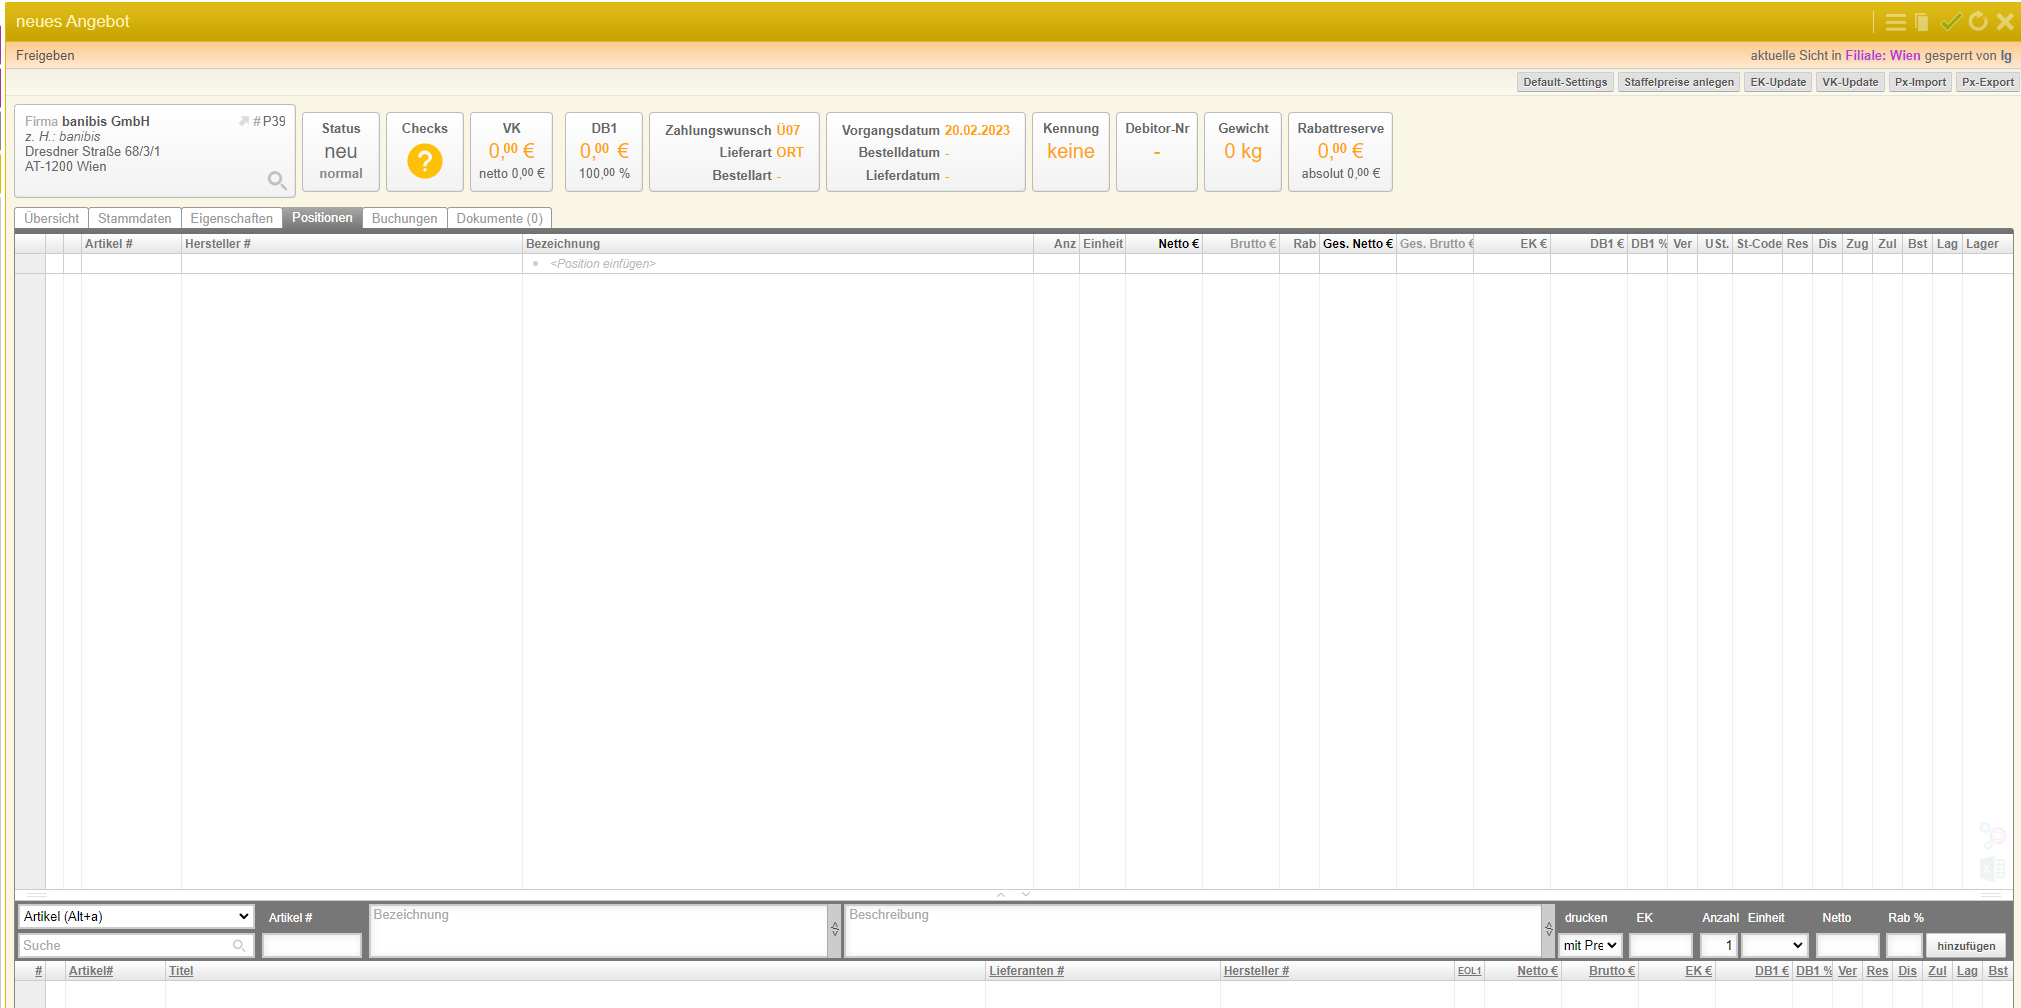Click the EOL1 column header
The image size is (2021, 1008).
[1469, 971]
